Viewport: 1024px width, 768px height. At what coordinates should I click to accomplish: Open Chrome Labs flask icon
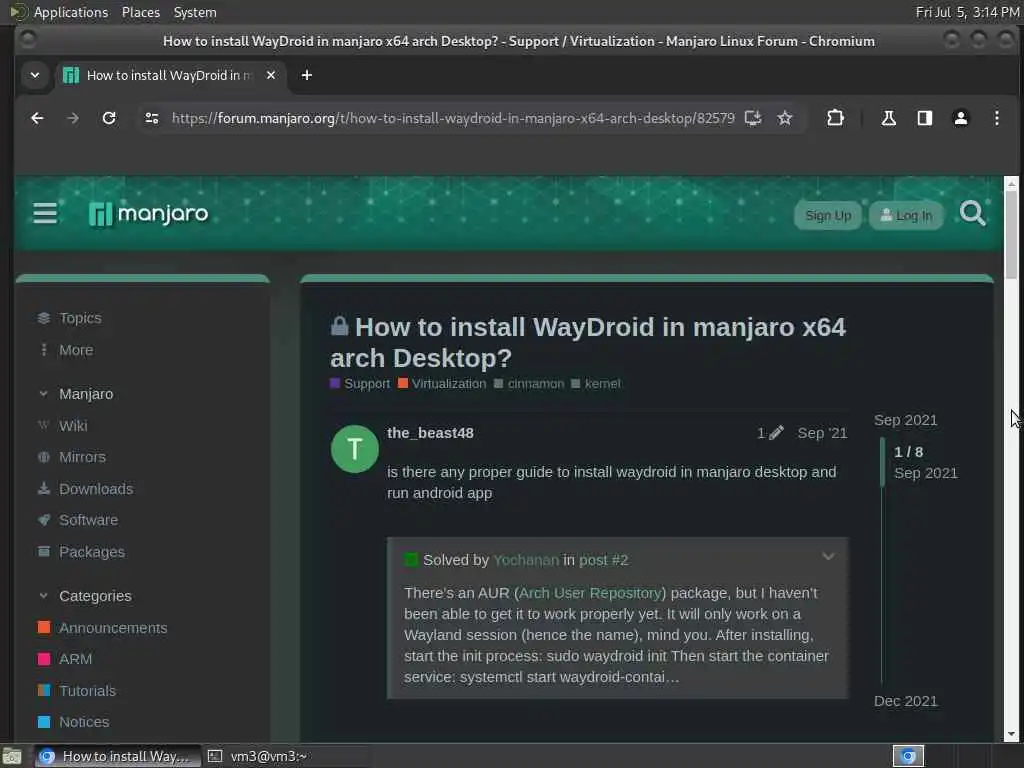888,118
